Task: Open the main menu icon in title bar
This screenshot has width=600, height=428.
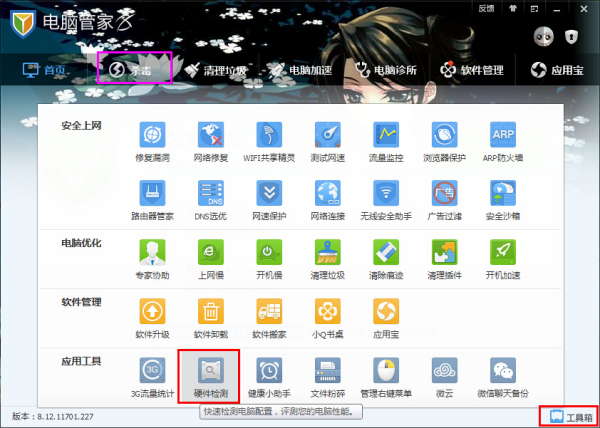Action: [x=535, y=9]
